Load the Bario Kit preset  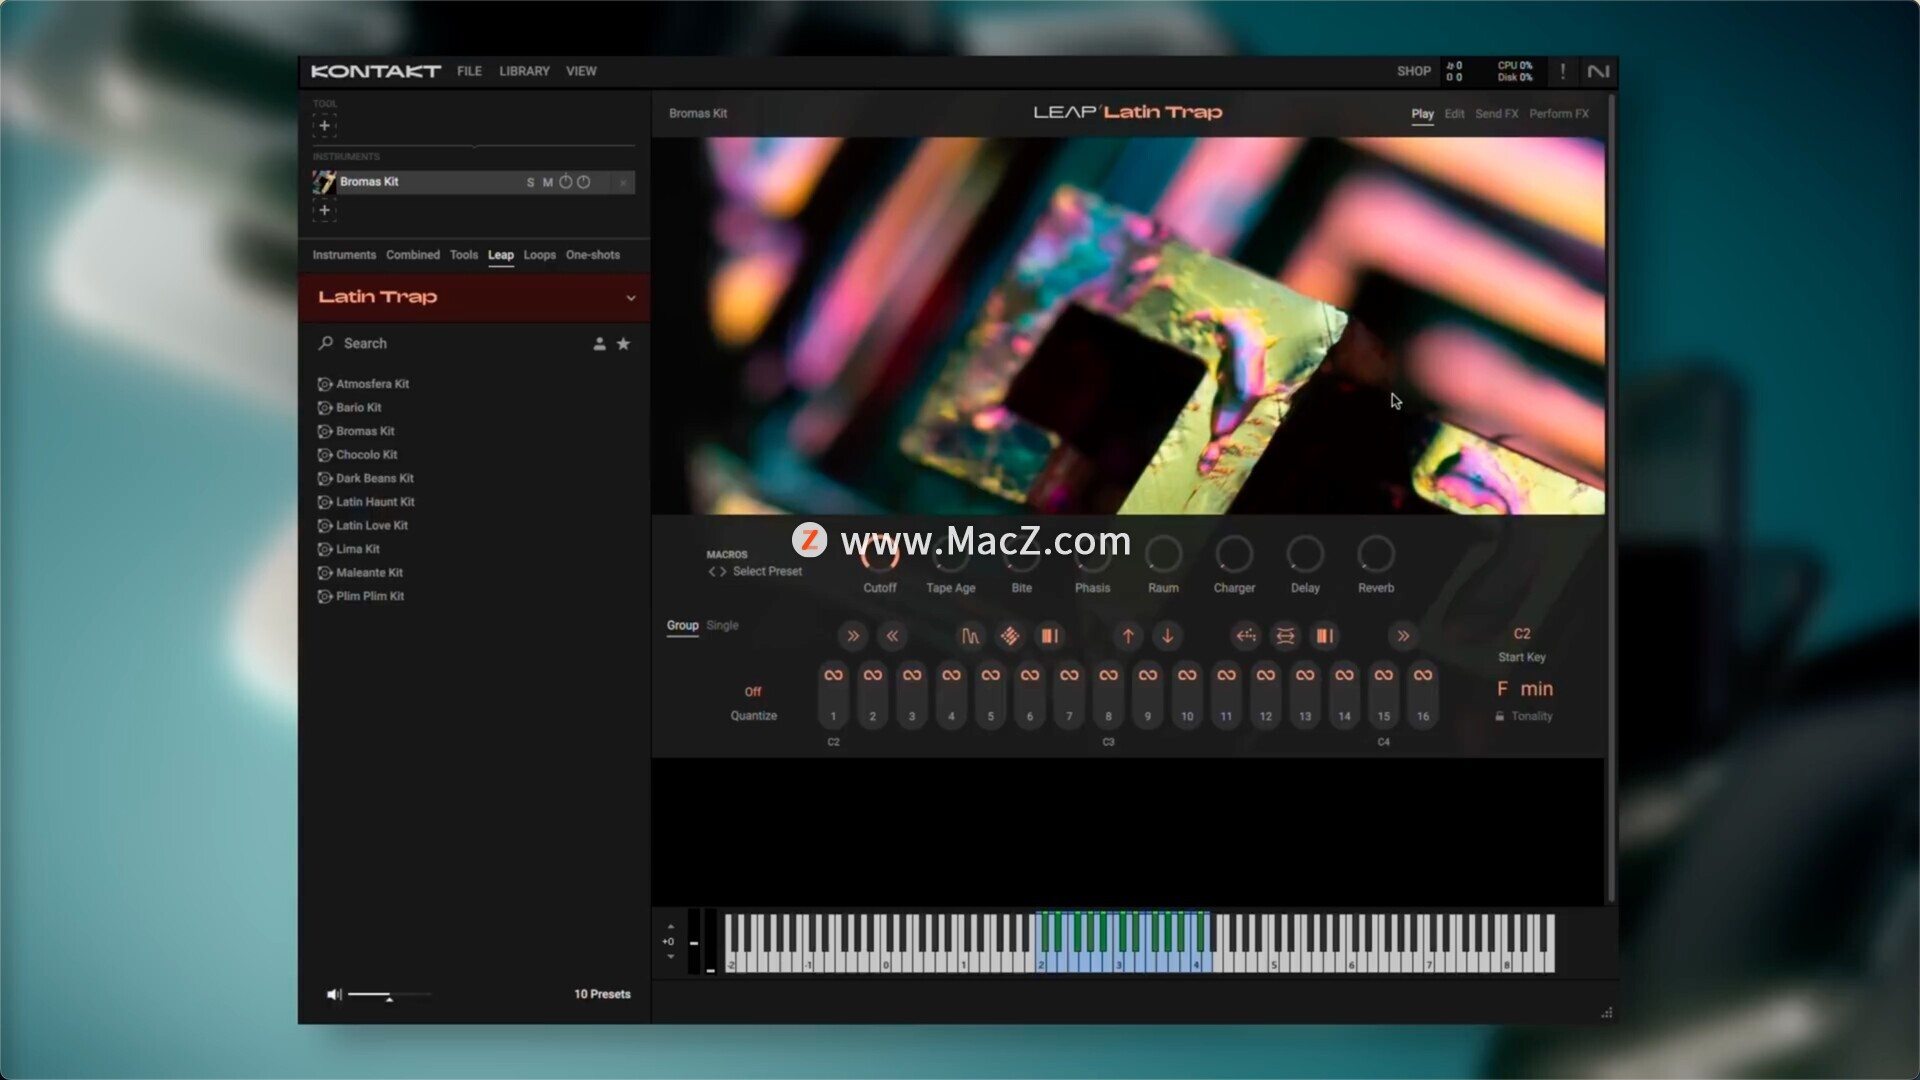pyautogui.click(x=349, y=408)
